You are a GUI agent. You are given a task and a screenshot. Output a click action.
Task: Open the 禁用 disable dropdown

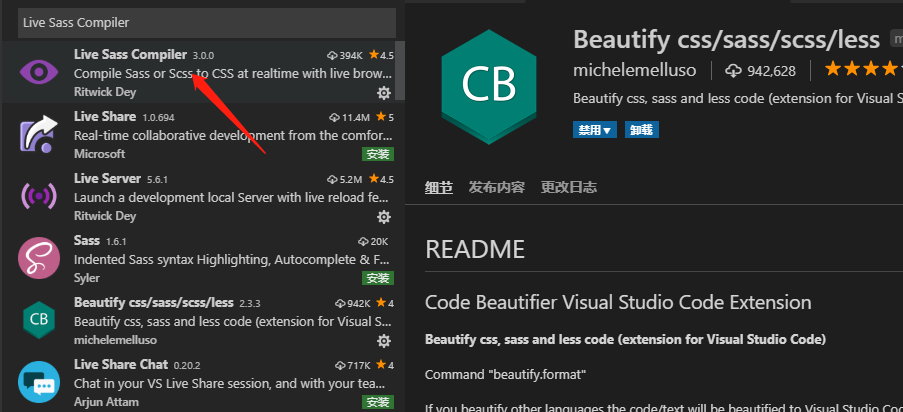tap(594, 130)
